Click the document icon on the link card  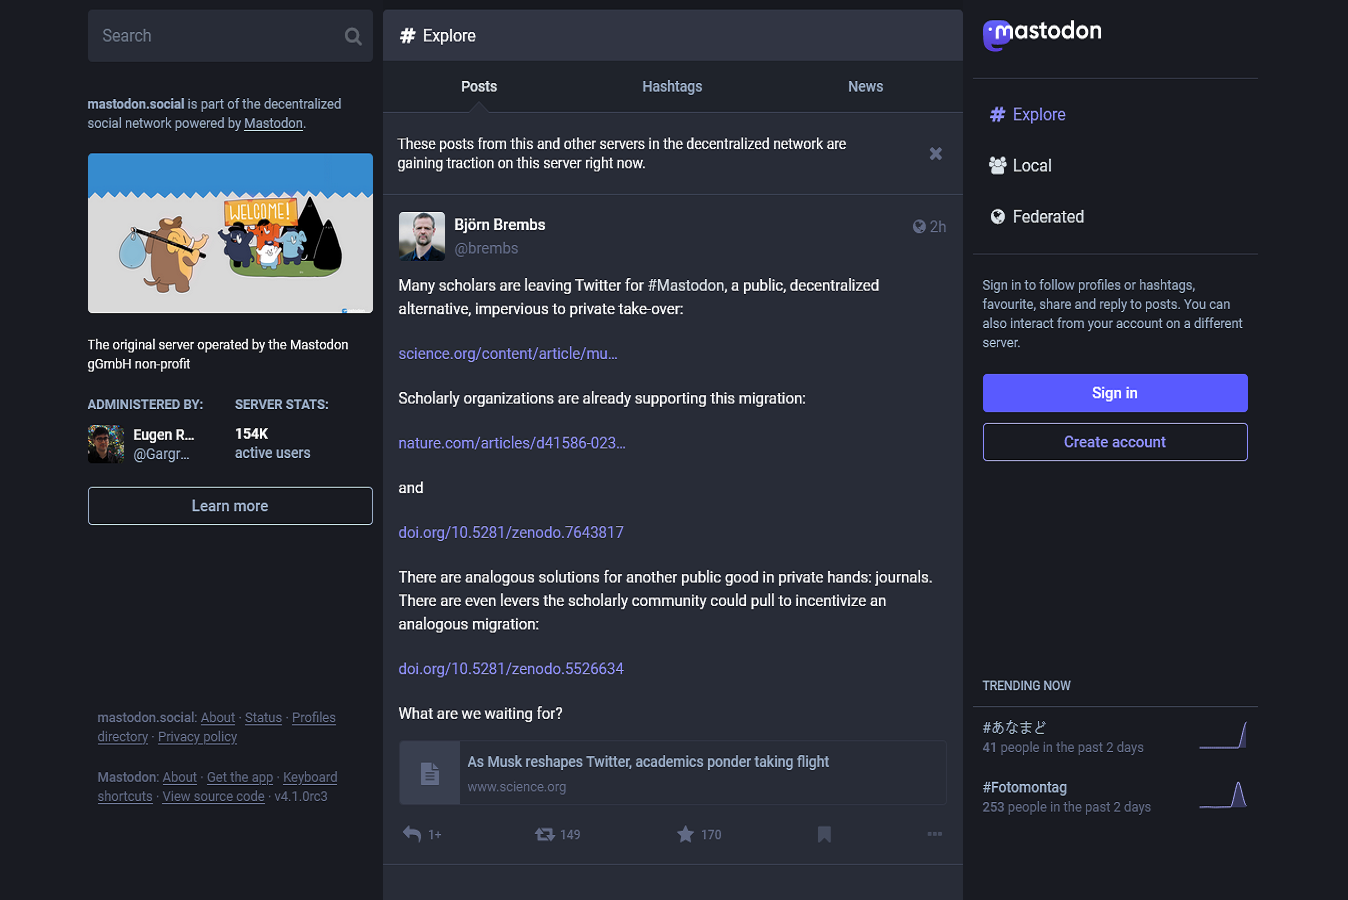tap(430, 773)
